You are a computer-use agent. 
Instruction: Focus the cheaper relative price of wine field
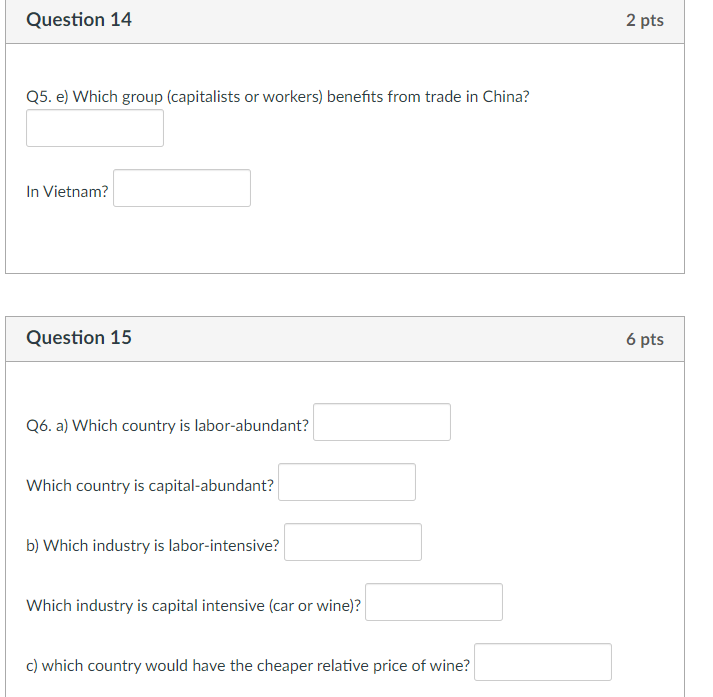pos(542,662)
